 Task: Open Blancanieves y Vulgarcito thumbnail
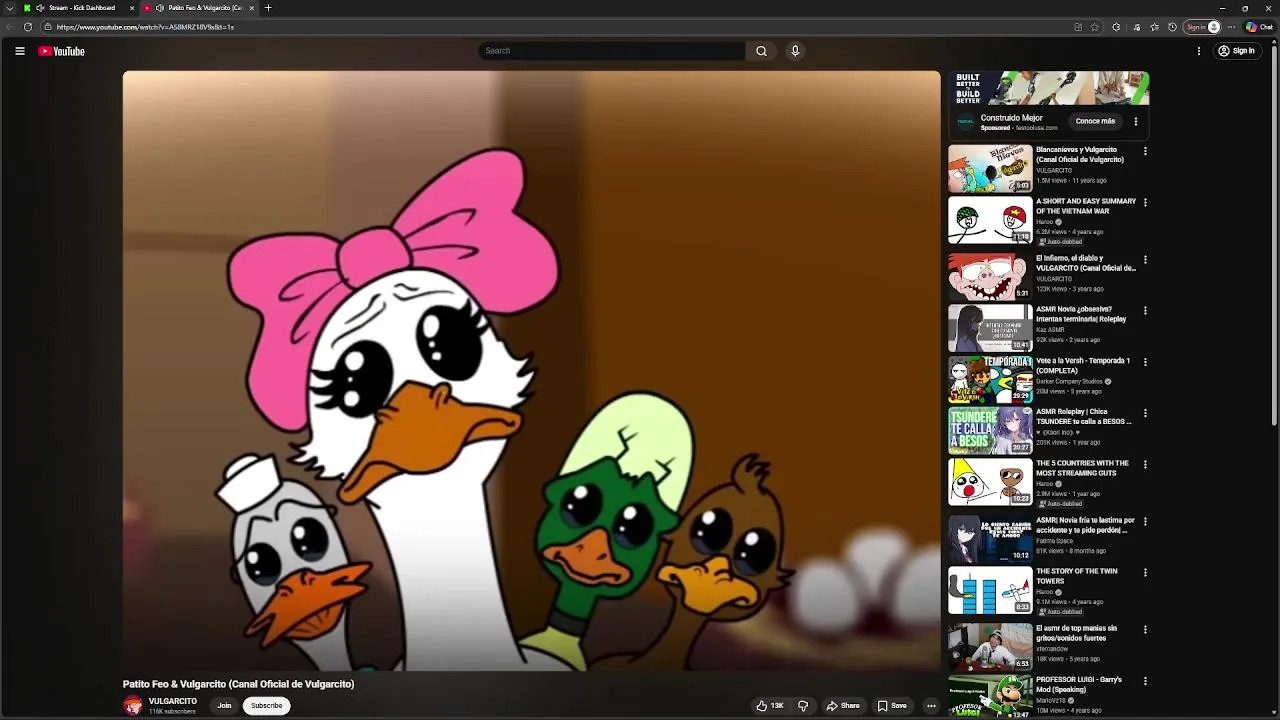[x=990, y=168]
